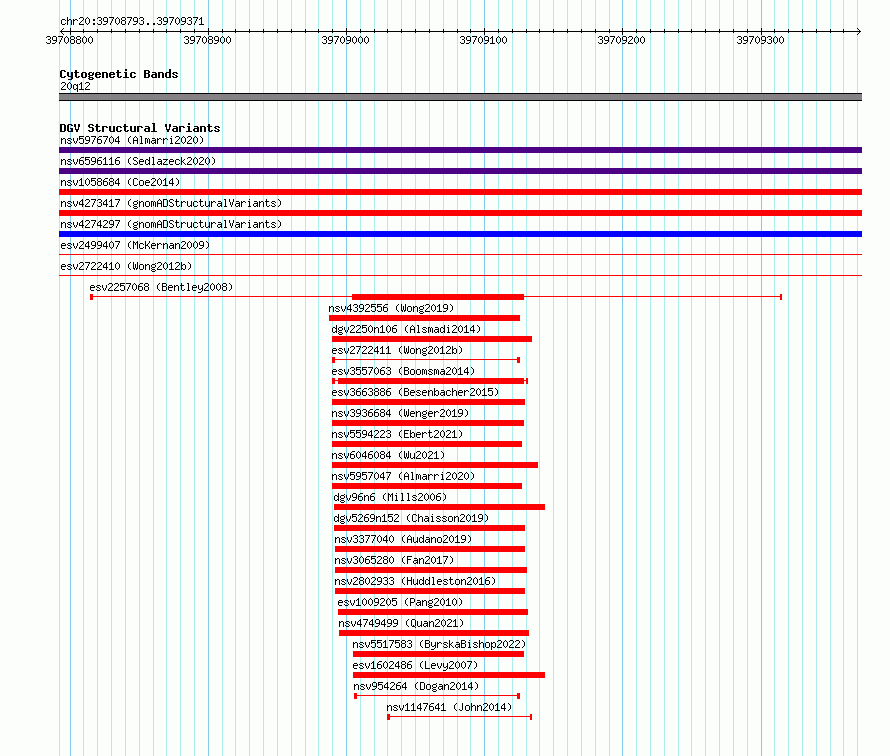This screenshot has width=890, height=756.
Task: Click the thick red segment of esv2257068
Action: click(x=438, y=297)
